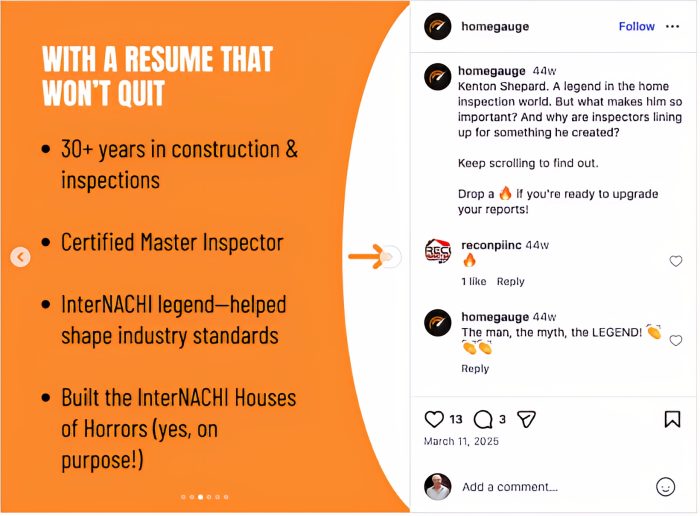Open comments via speech bubble icon
This screenshot has width=700, height=516.
point(483,420)
